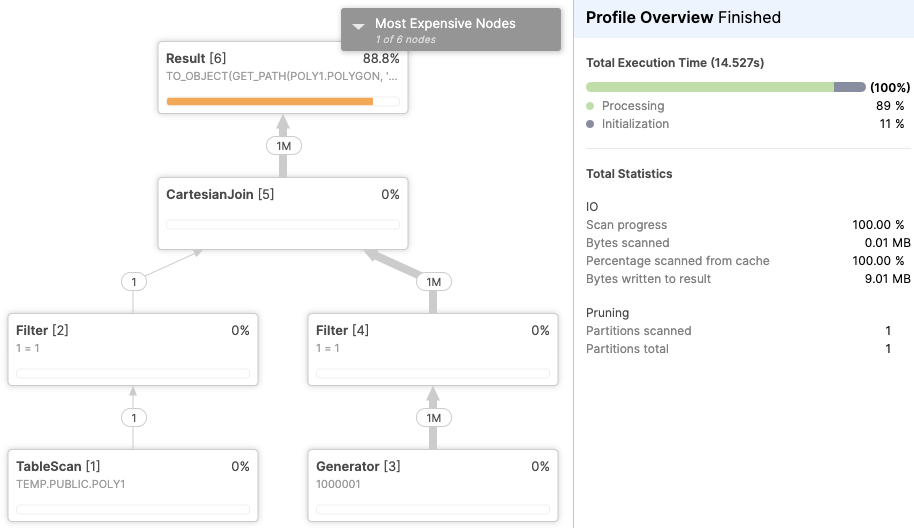Click the green Total Execution Time bar

click(x=710, y=87)
